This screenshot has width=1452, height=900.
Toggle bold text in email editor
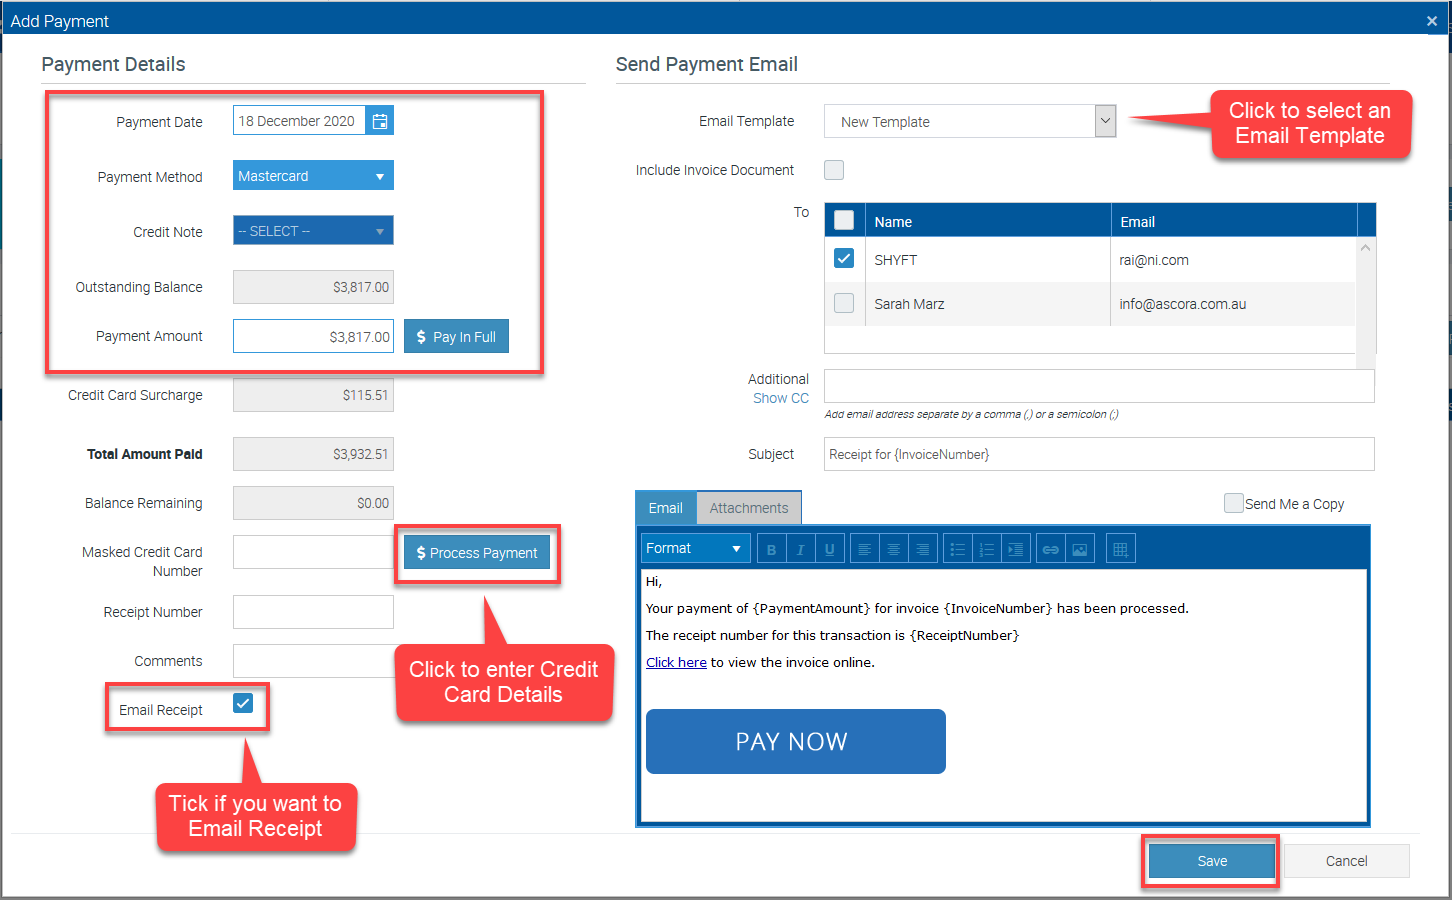point(771,549)
